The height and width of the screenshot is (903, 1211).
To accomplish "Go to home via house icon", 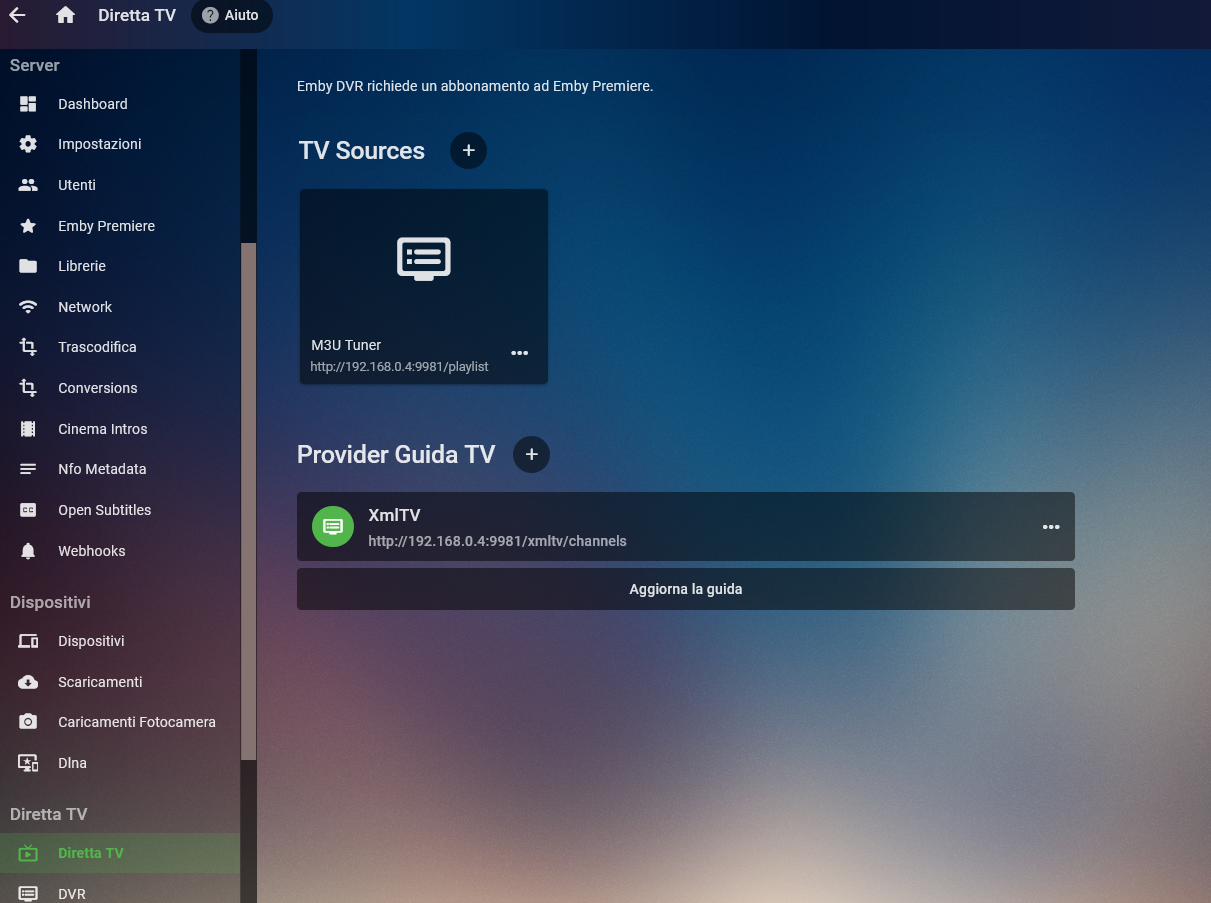I will [66, 15].
